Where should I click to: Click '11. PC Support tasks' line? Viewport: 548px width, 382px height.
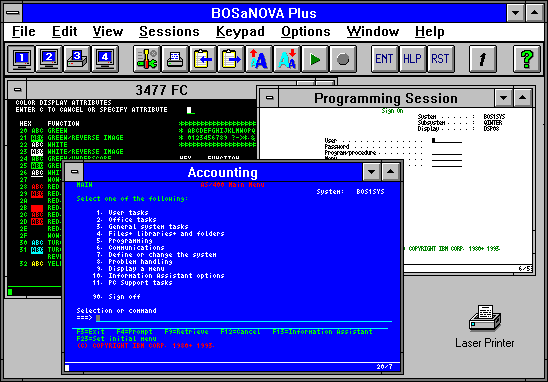click(x=132, y=282)
